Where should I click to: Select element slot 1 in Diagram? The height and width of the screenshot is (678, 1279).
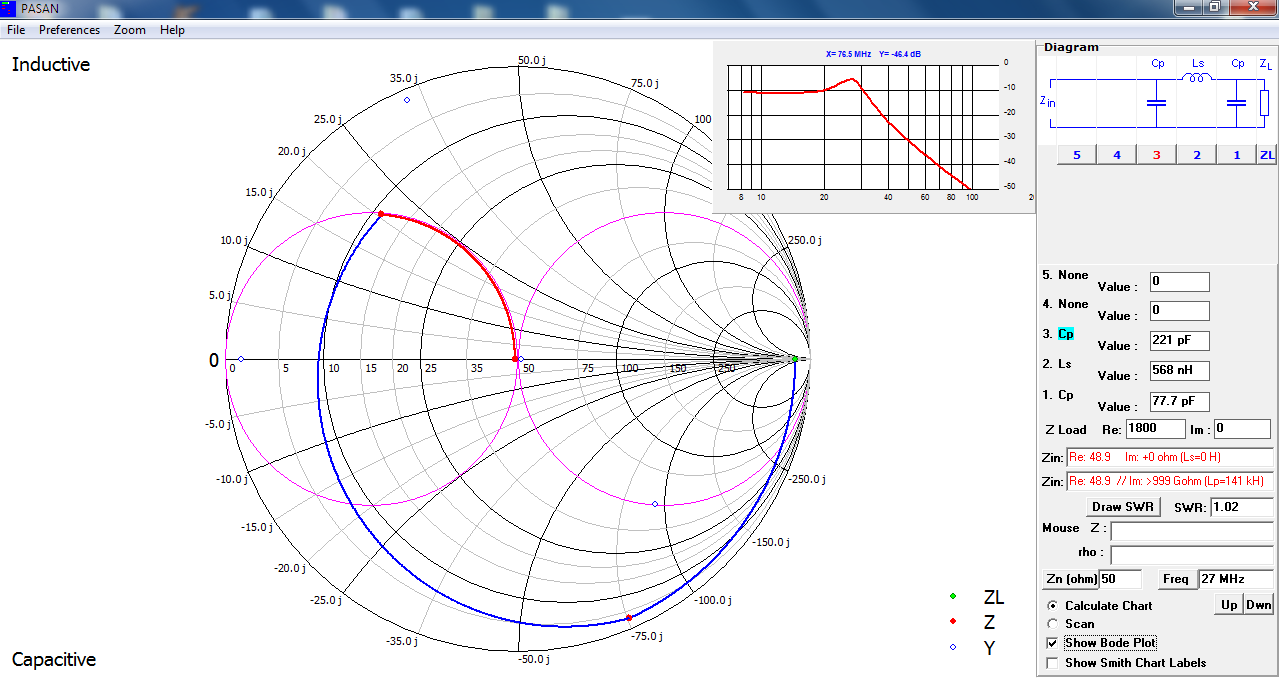tap(1237, 155)
